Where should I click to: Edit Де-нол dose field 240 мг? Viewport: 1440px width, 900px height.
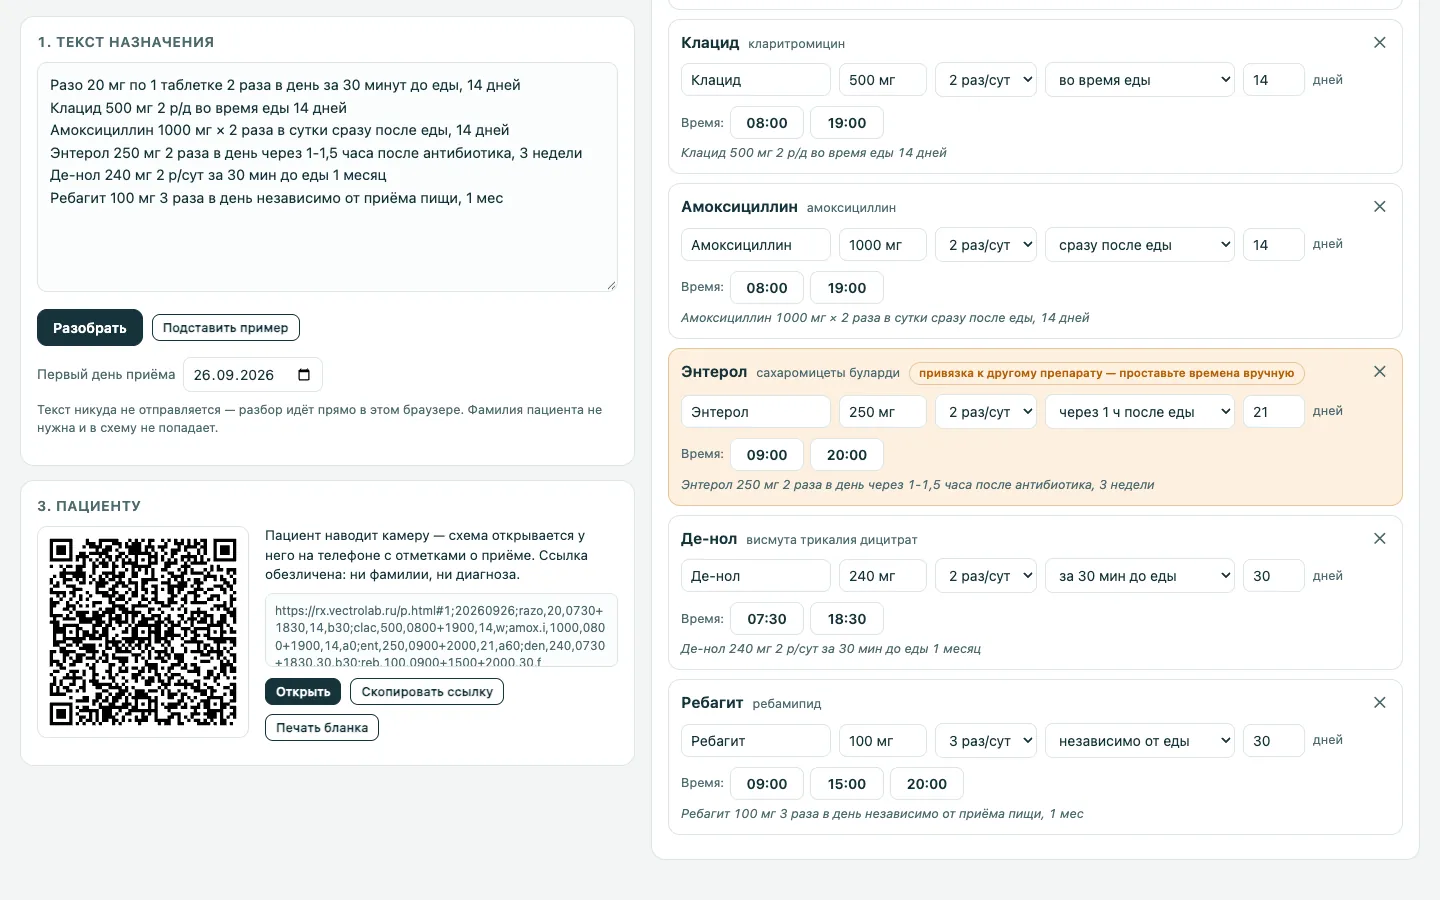point(883,576)
